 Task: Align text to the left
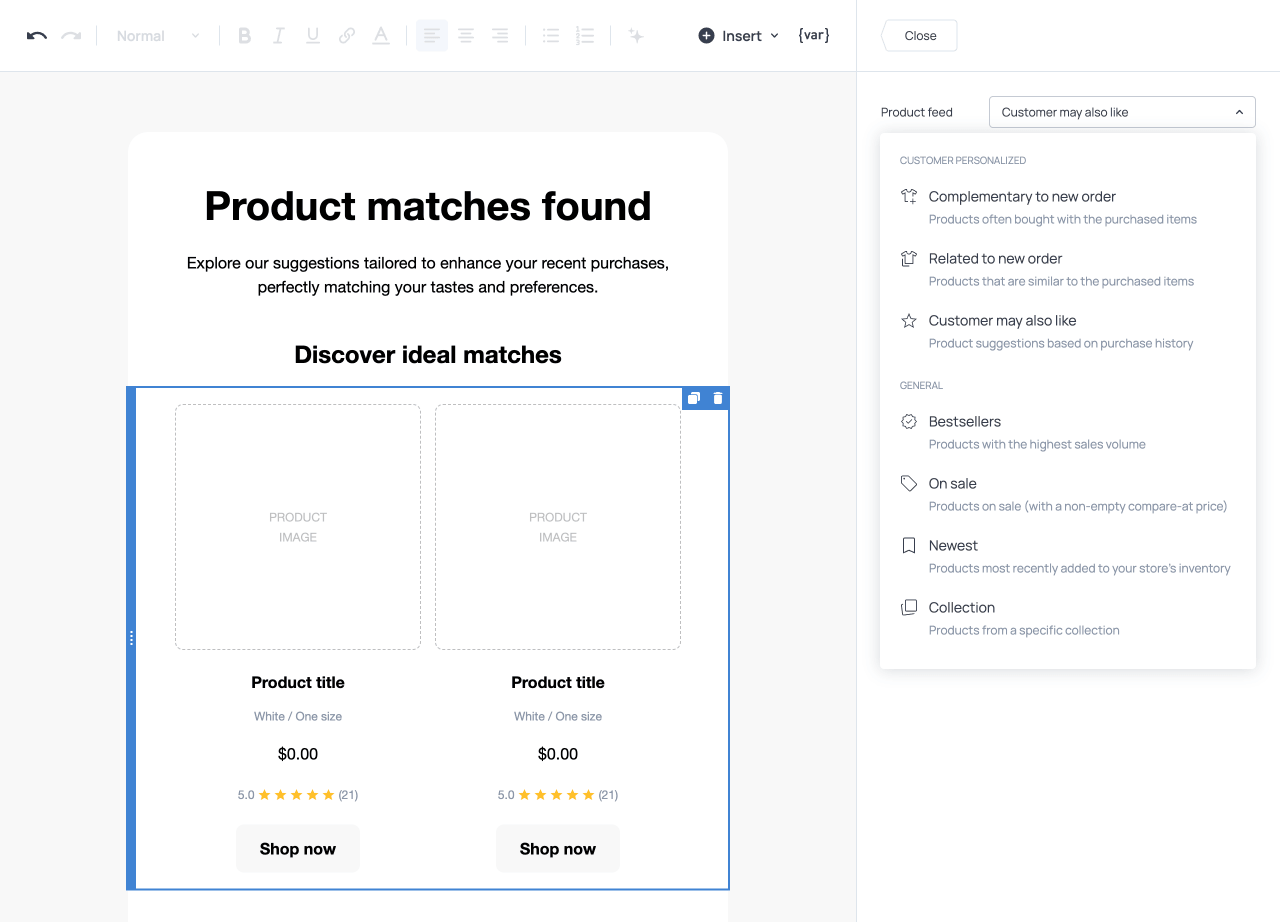(x=432, y=36)
